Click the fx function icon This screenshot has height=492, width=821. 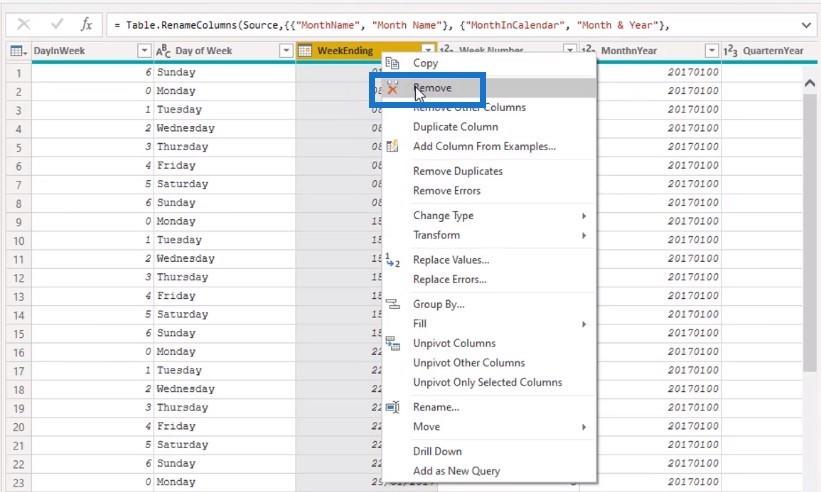(x=86, y=24)
